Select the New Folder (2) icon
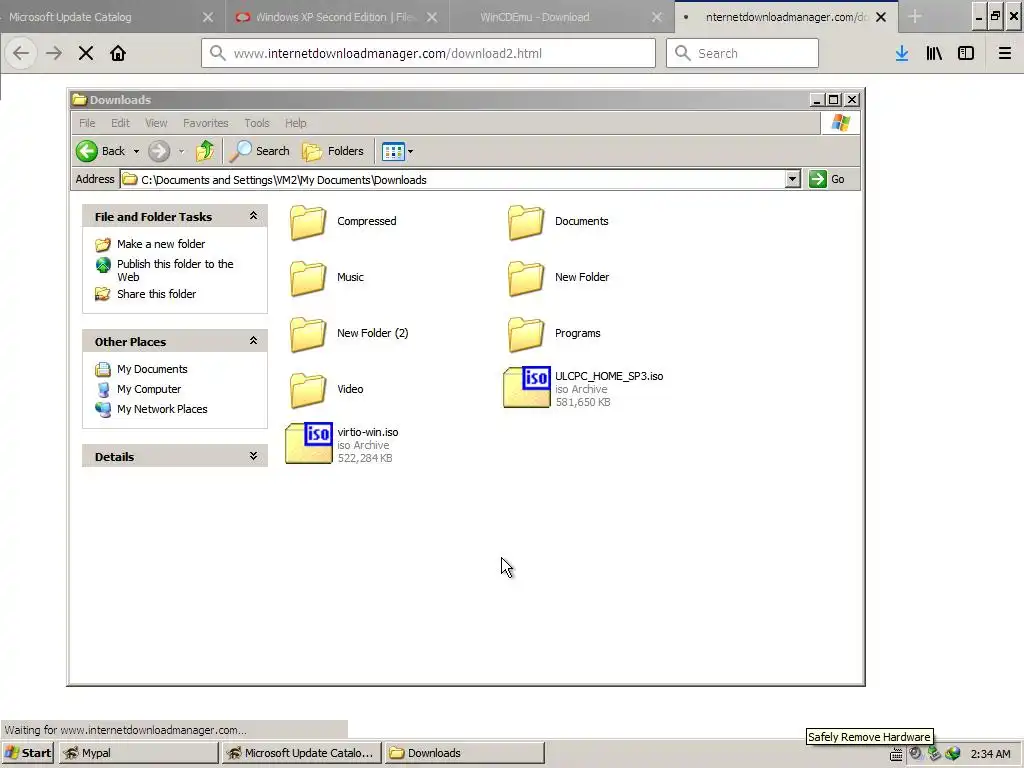Image resolution: width=1024 pixels, height=768 pixels. click(308, 334)
